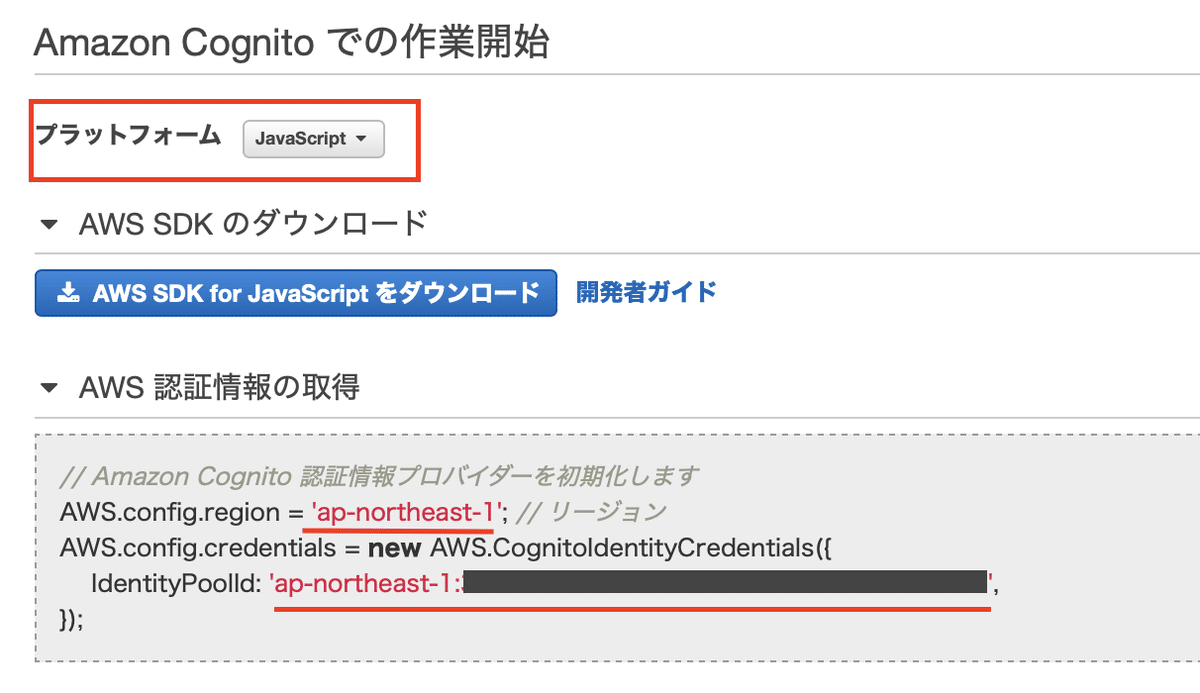Image resolution: width=1200 pixels, height=693 pixels.
Task: Collapse the AWS SDK のダウンロード section triangle
Action: point(49,224)
